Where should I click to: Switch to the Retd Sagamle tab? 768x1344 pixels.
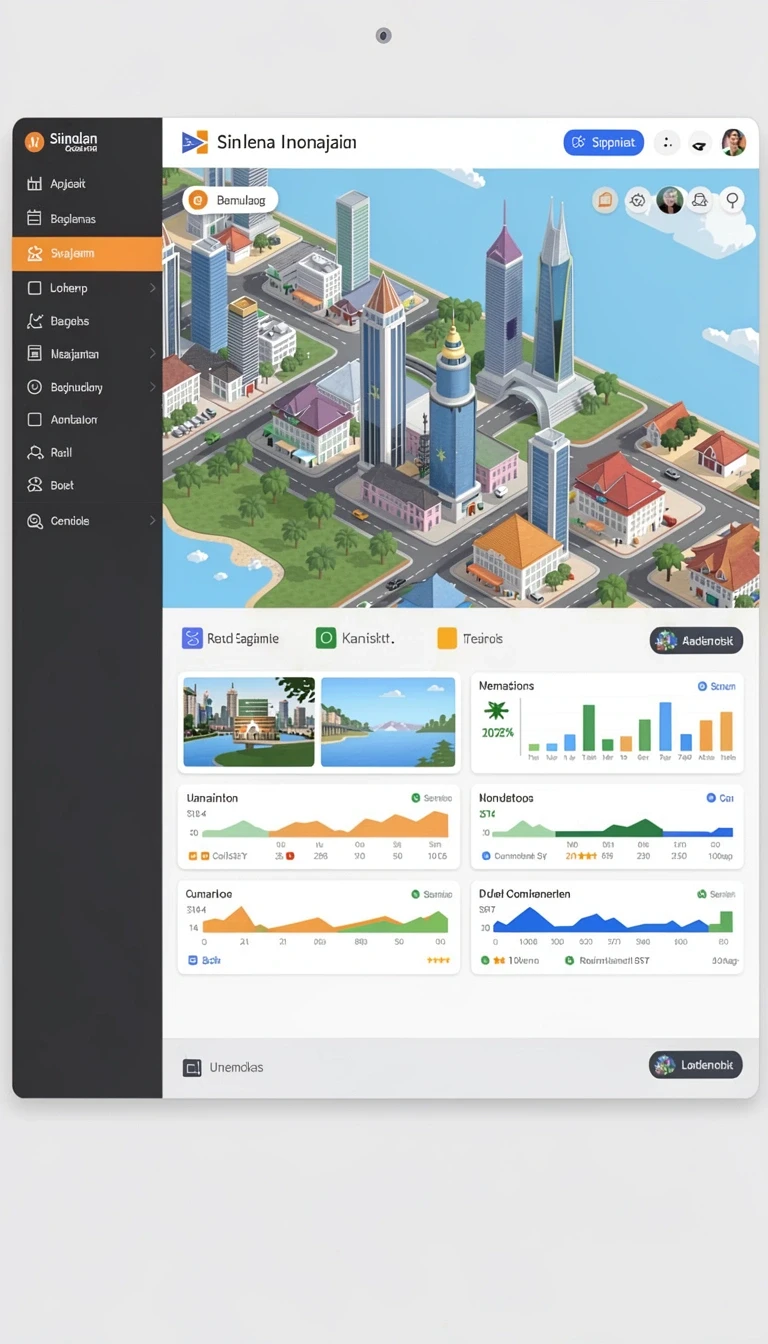[230, 638]
